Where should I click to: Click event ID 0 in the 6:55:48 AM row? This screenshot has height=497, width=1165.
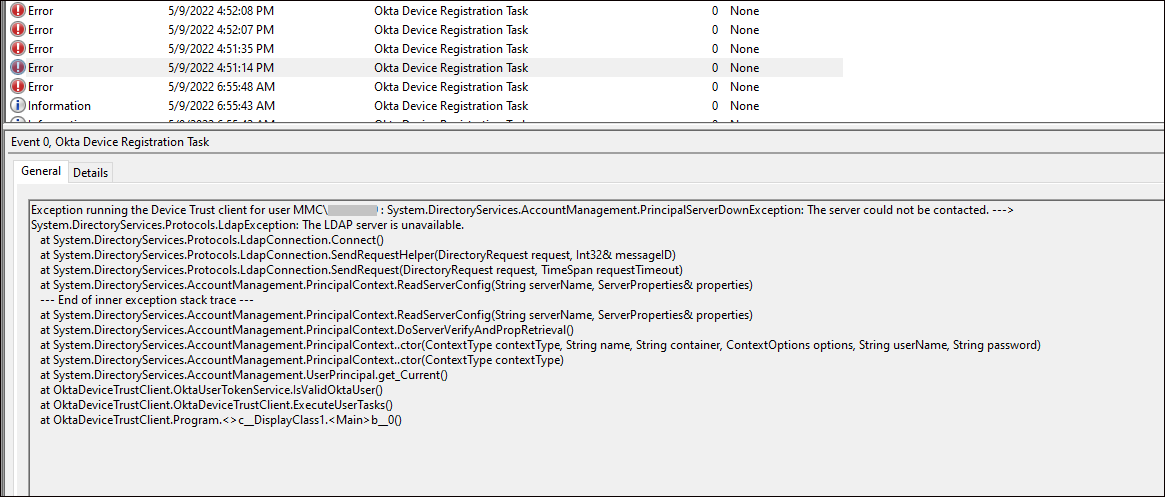point(714,87)
